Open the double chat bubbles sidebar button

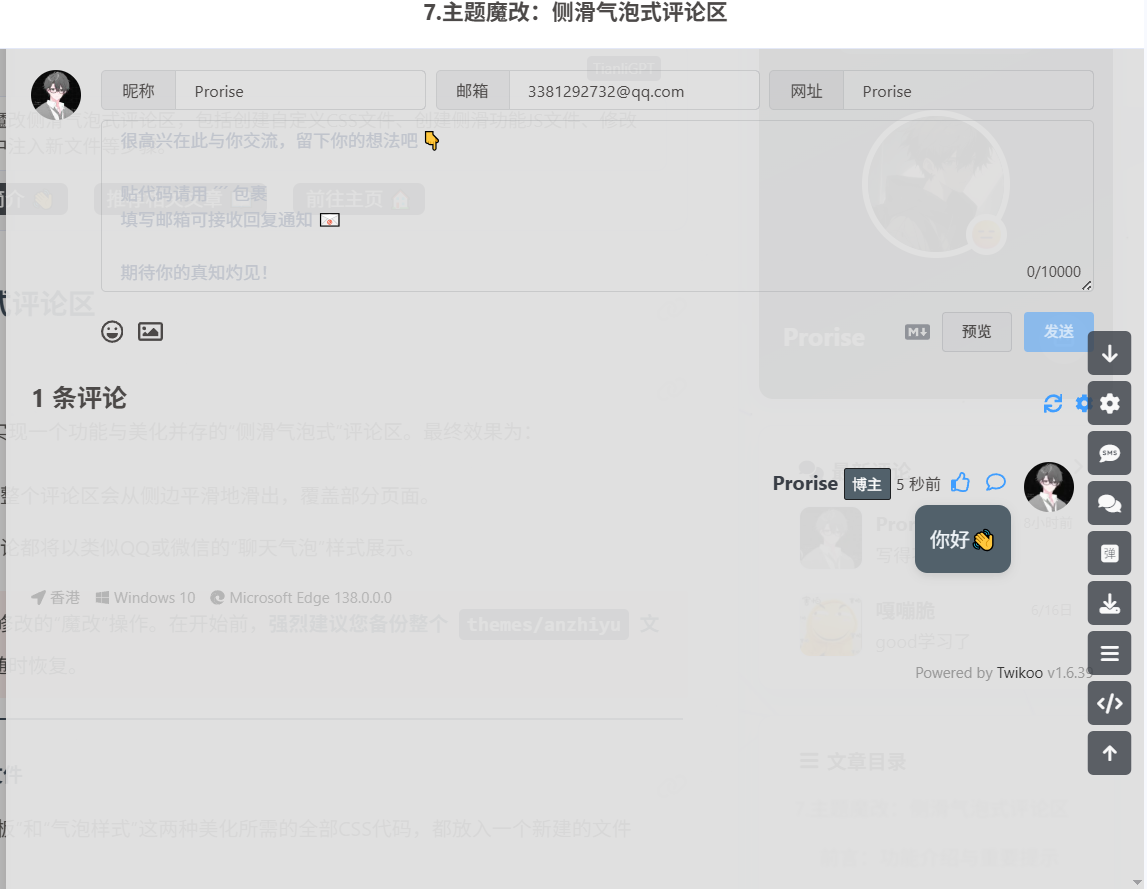[1109, 503]
